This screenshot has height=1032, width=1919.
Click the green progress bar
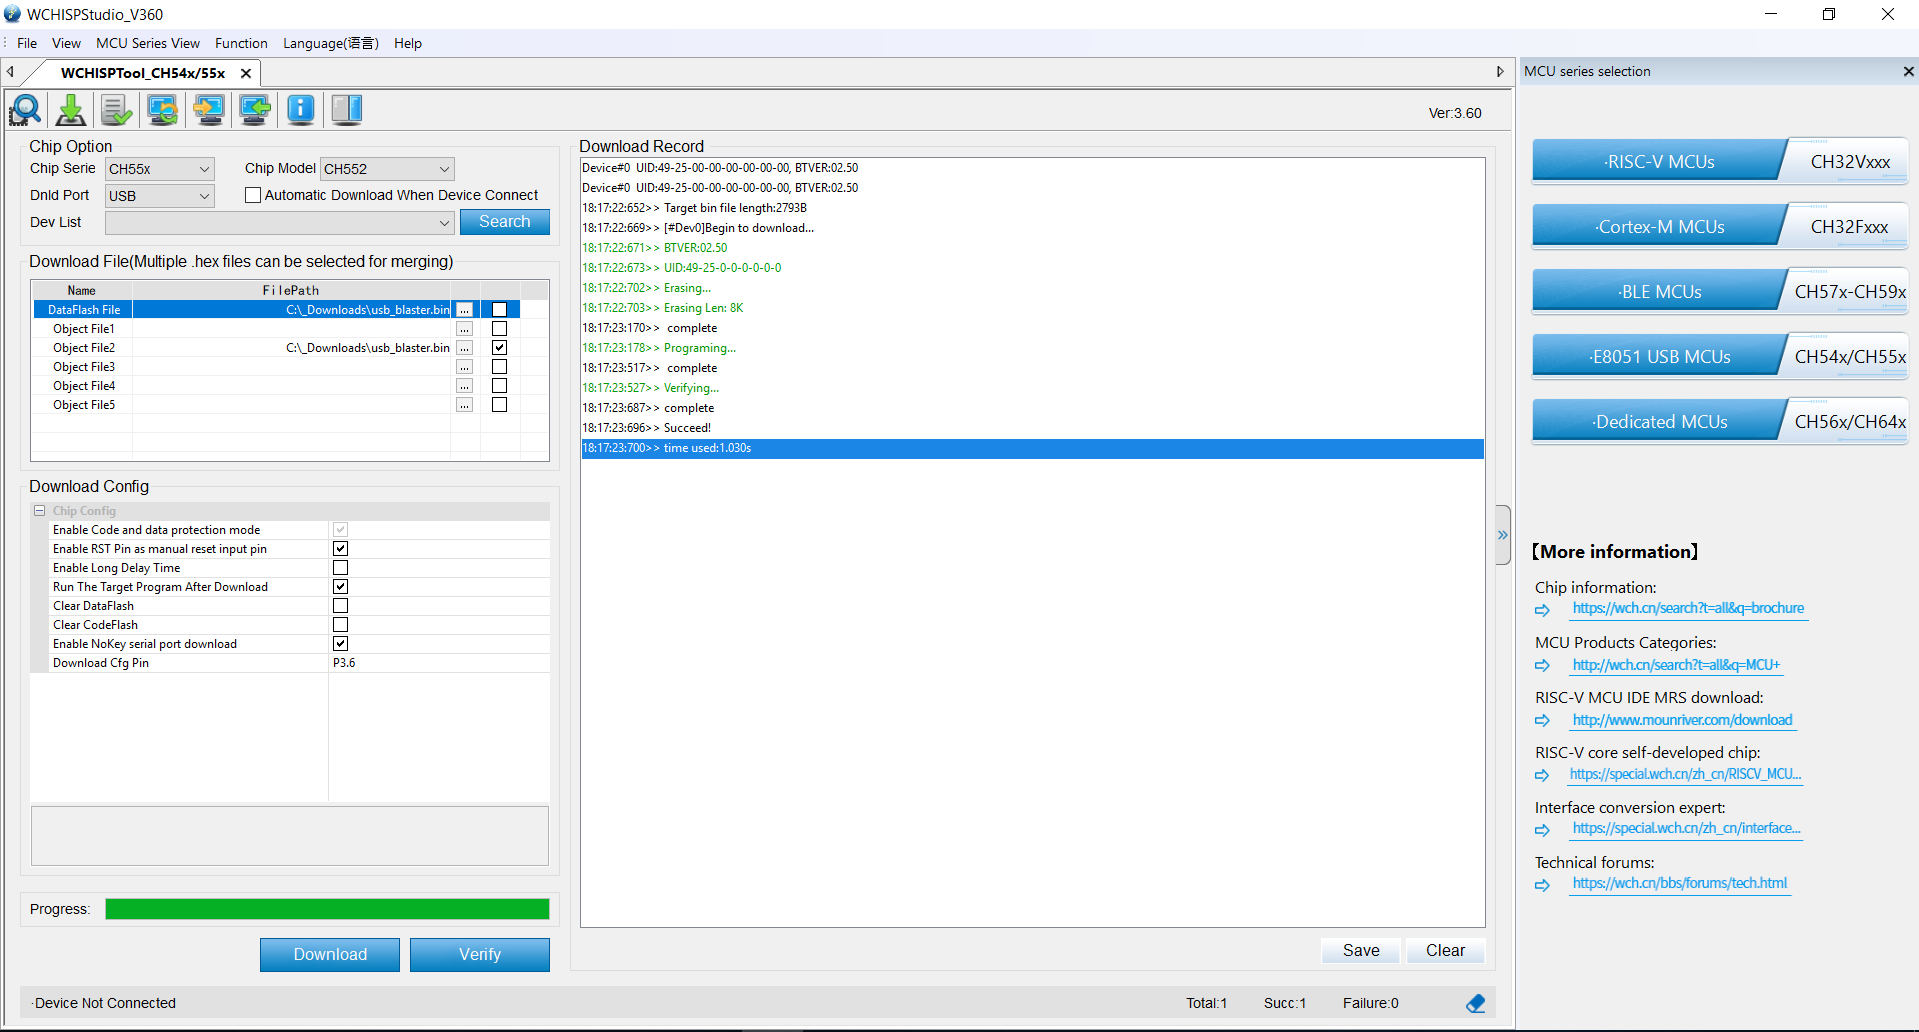(327, 909)
